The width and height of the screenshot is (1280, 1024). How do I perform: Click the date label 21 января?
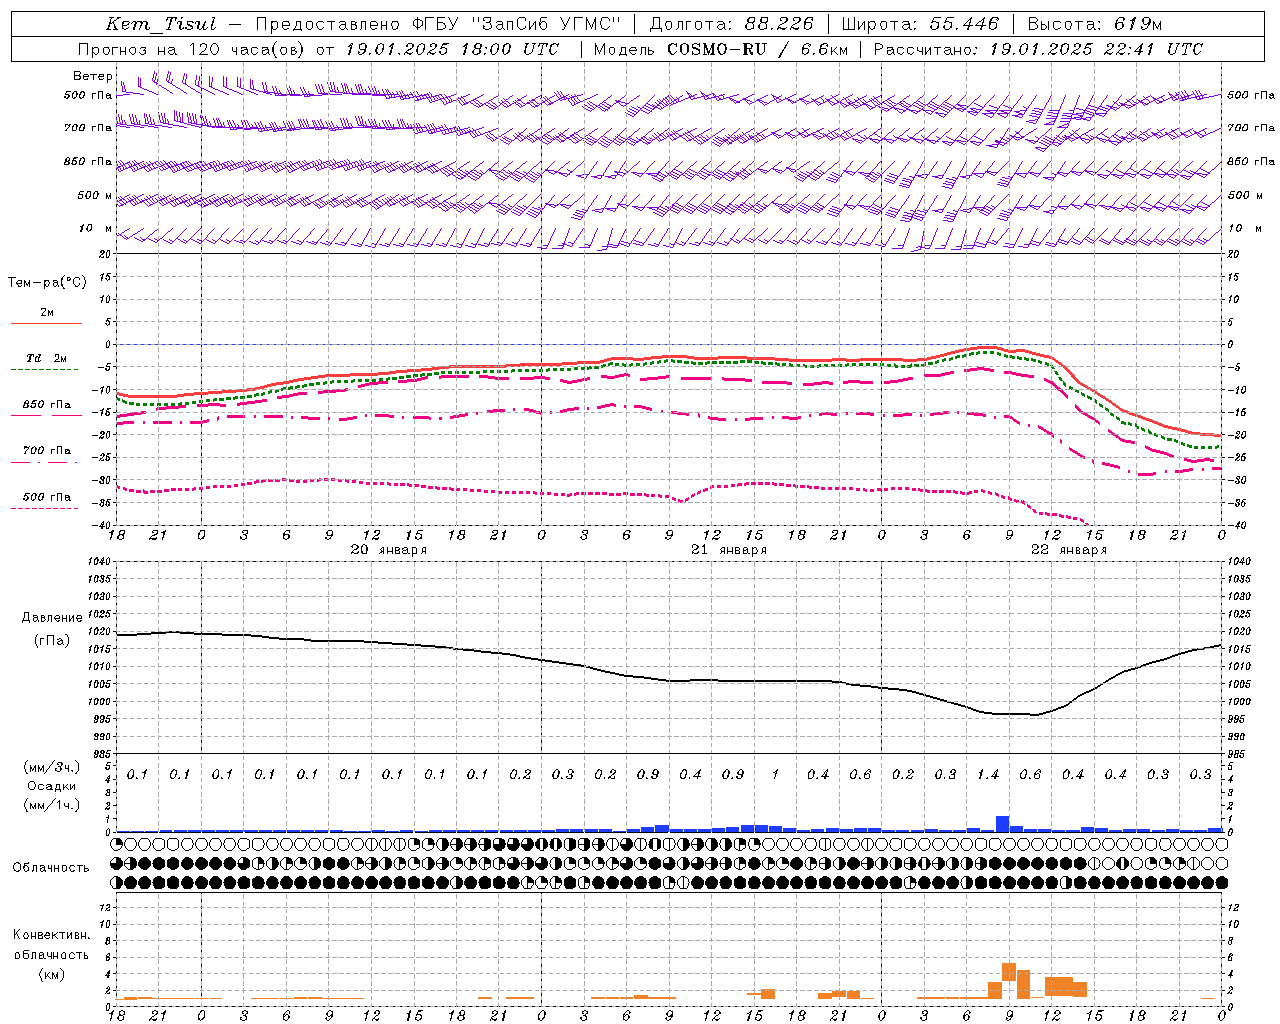point(729,550)
